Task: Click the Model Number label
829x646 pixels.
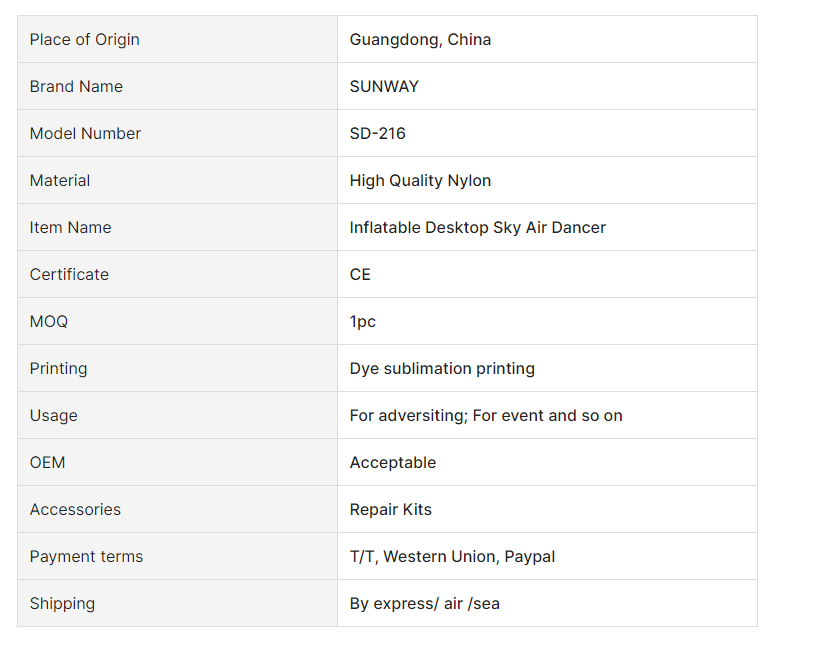Action: click(85, 133)
